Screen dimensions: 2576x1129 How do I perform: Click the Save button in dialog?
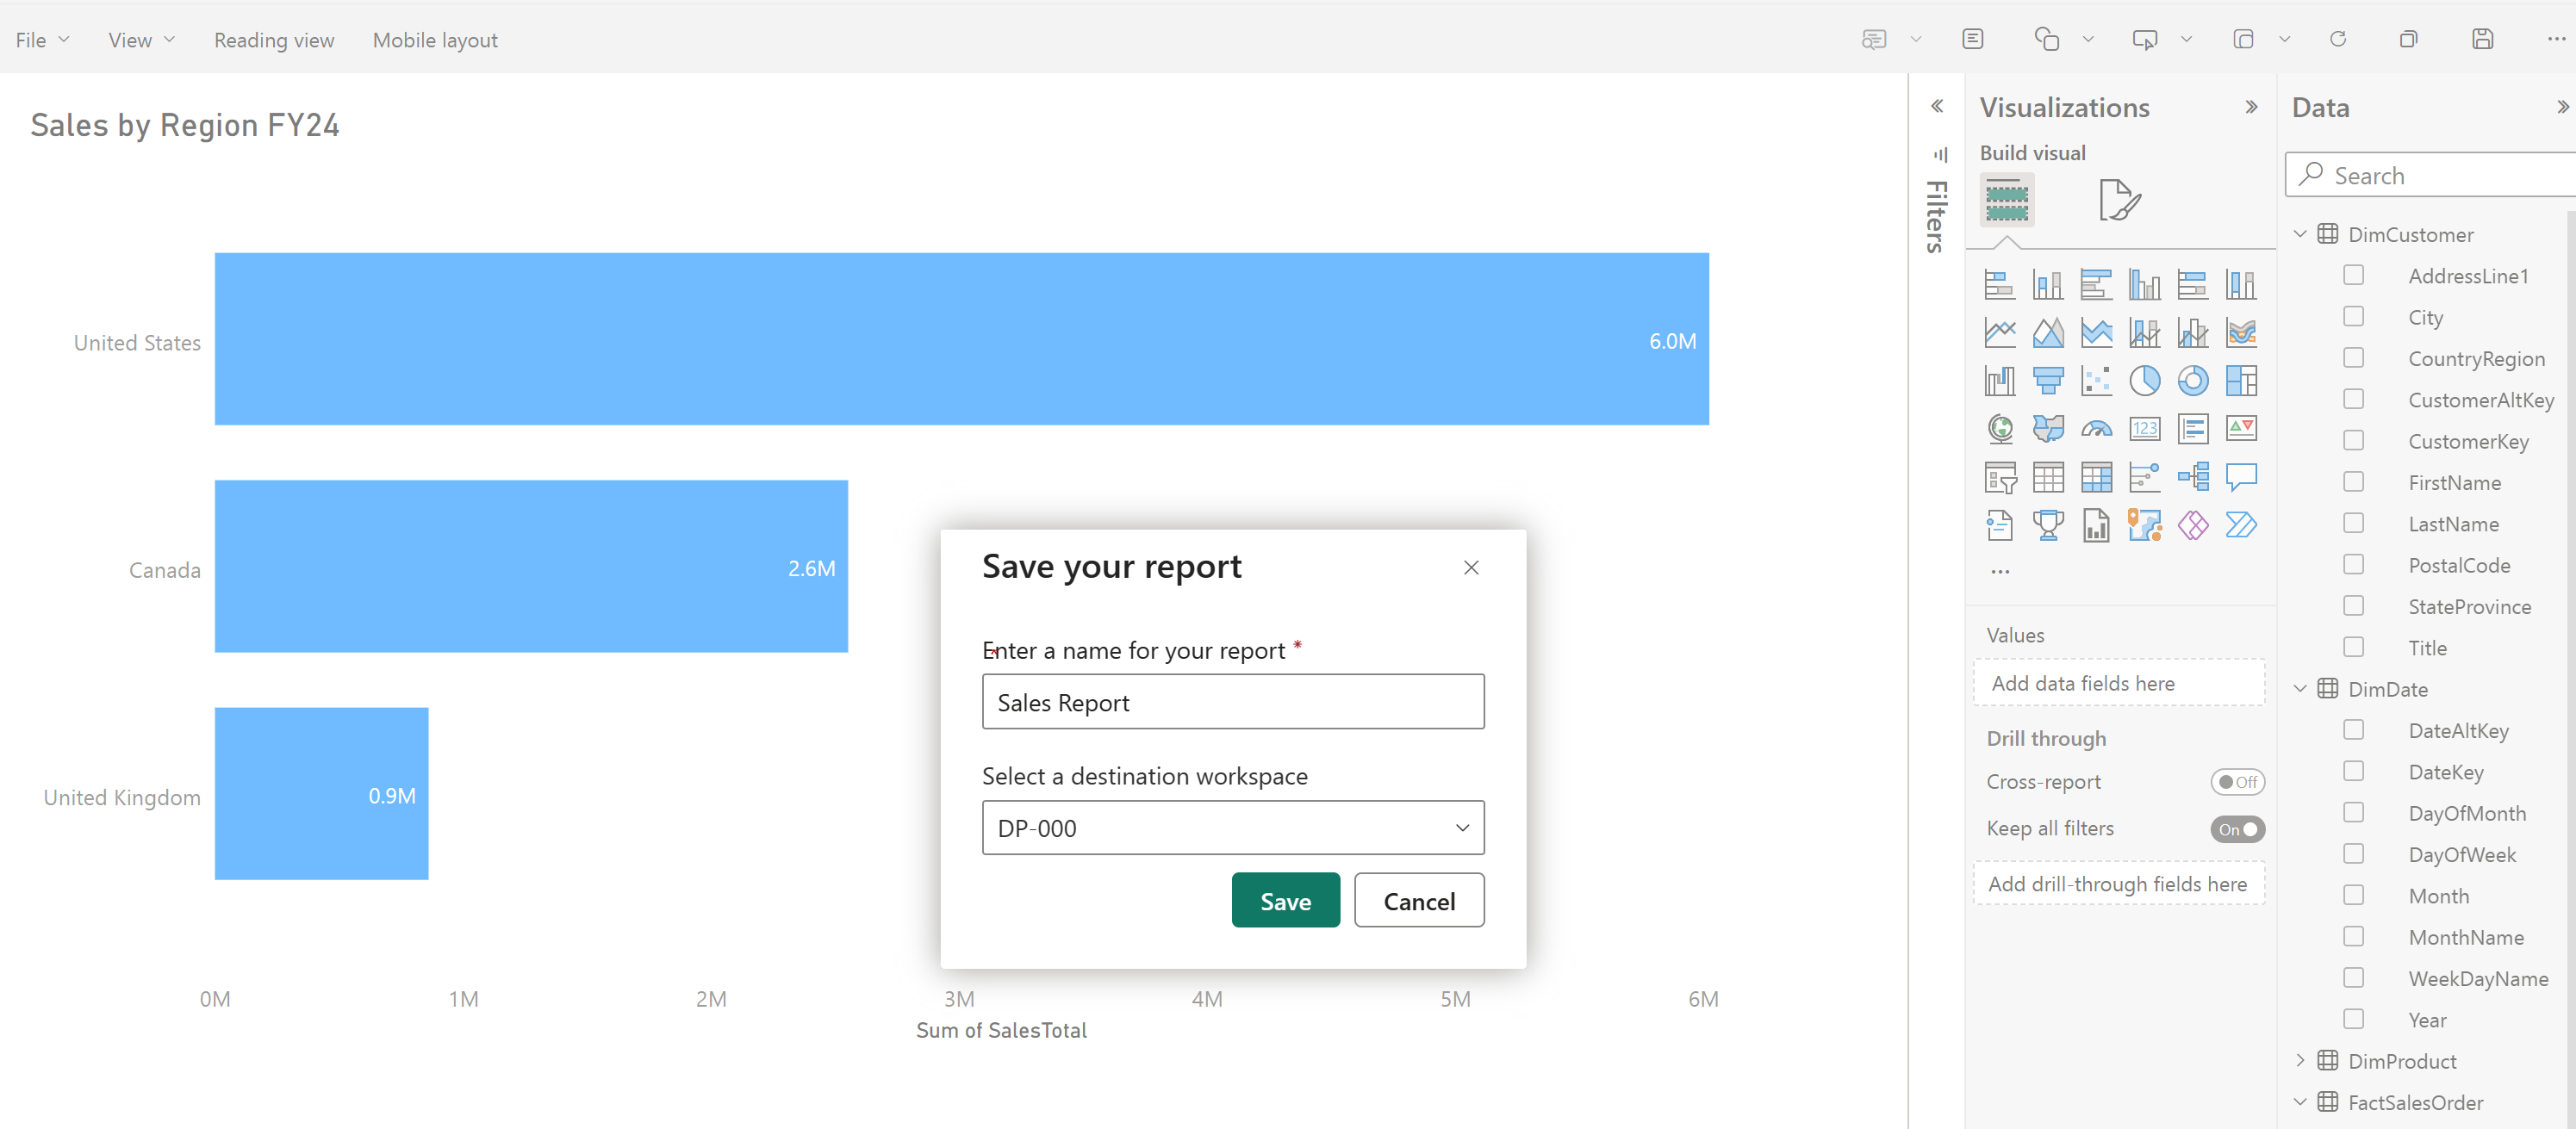(1285, 901)
